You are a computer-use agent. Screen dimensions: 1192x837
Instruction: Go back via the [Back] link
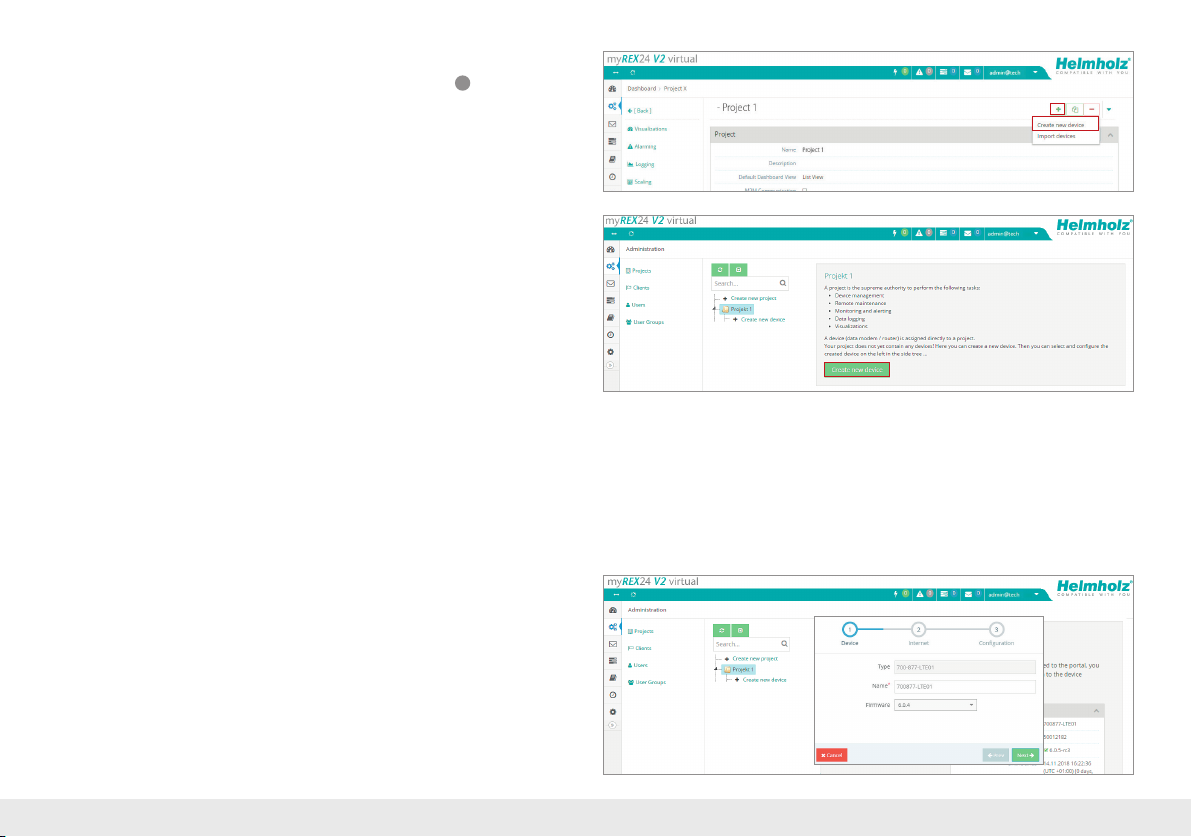coord(639,111)
